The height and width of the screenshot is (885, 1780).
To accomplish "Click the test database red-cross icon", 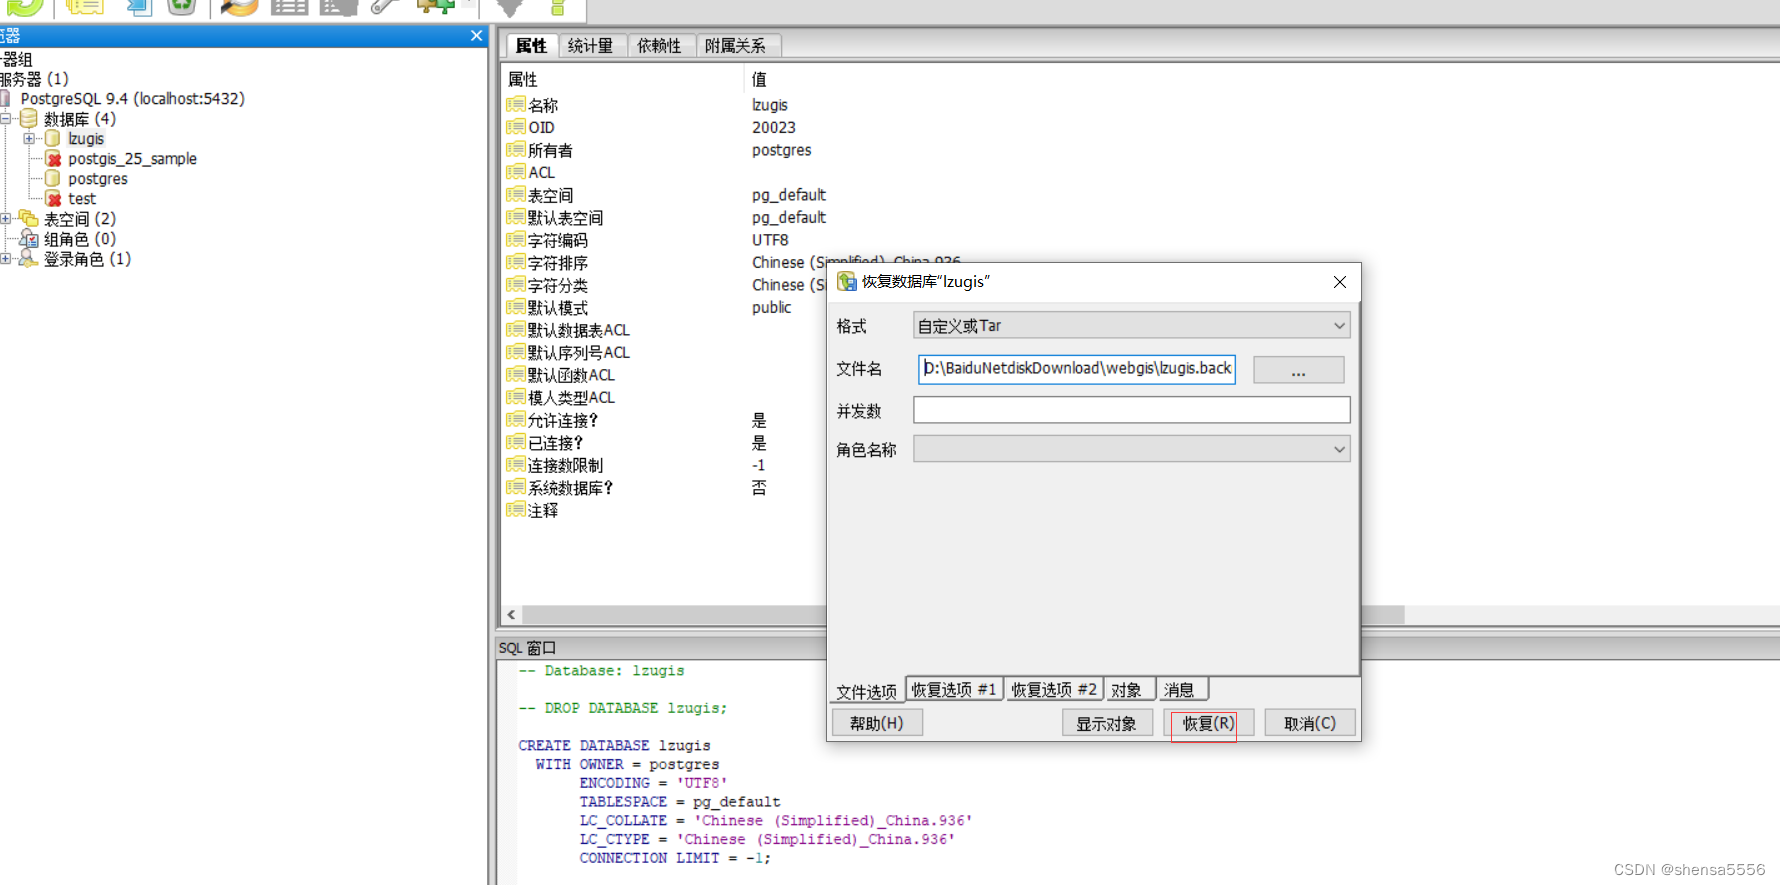I will [x=54, y=199].
